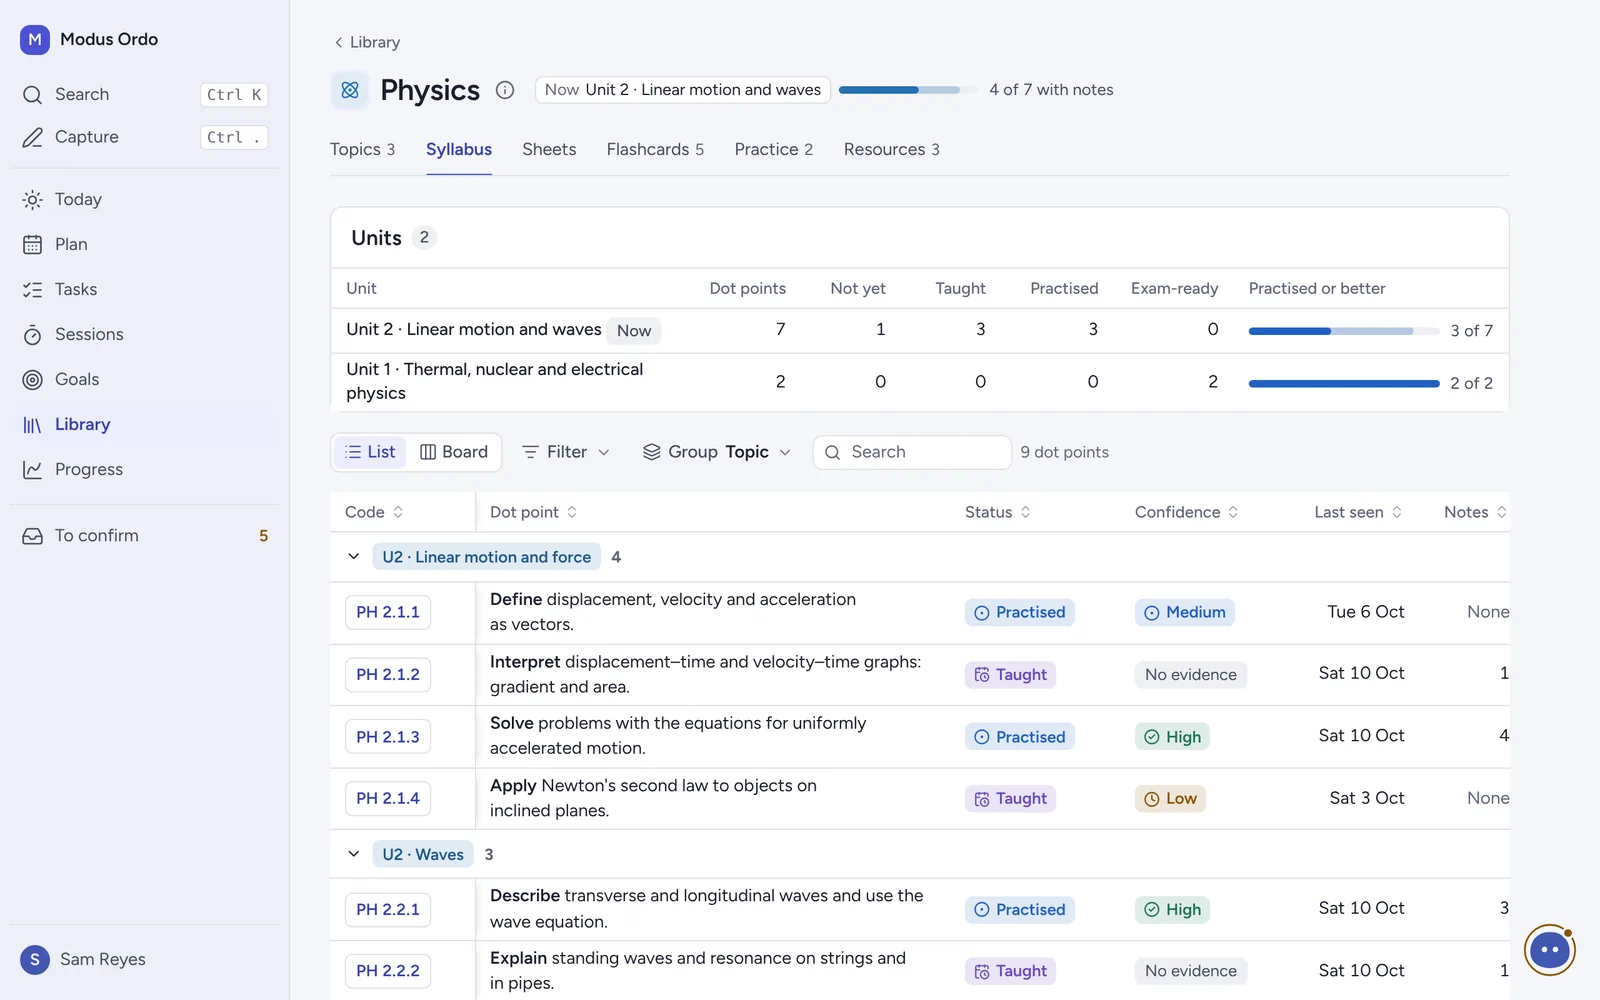Open To confirm inbox

pos(144,536)
